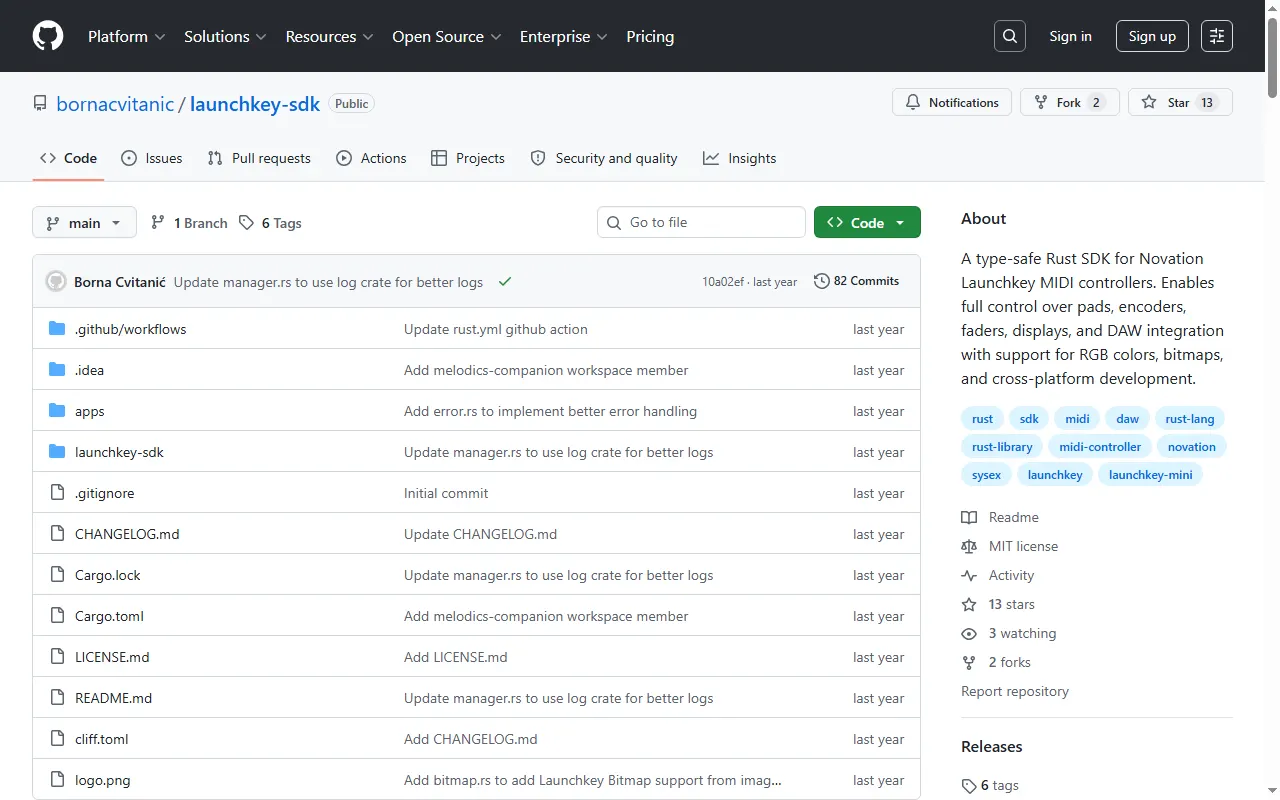The image size is (1280, 800).
Task: Open the cliff.toml file
Action: [x=101, y=739]
